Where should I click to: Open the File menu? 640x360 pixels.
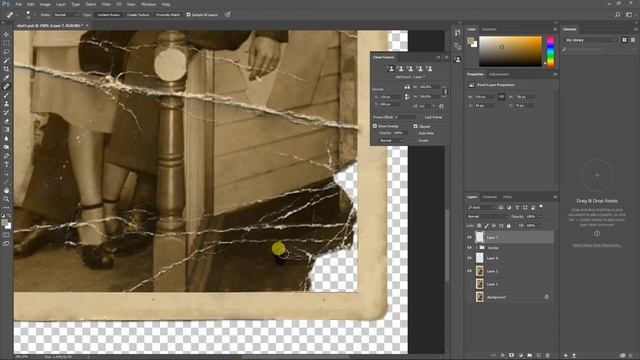tap(18, 4)
